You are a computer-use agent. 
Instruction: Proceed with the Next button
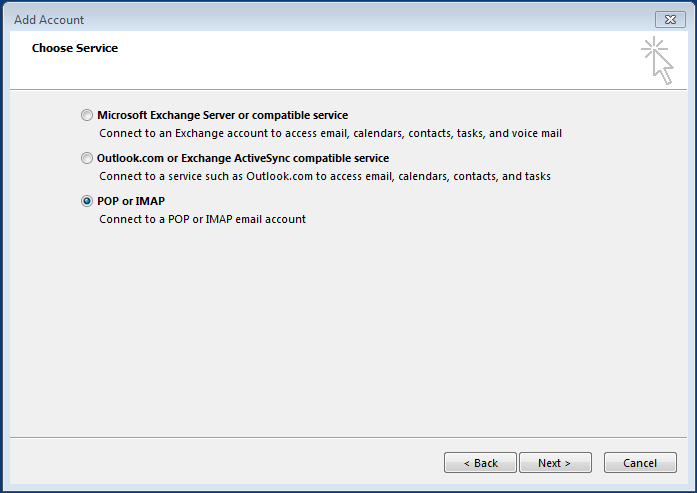[x=554, y=463]
